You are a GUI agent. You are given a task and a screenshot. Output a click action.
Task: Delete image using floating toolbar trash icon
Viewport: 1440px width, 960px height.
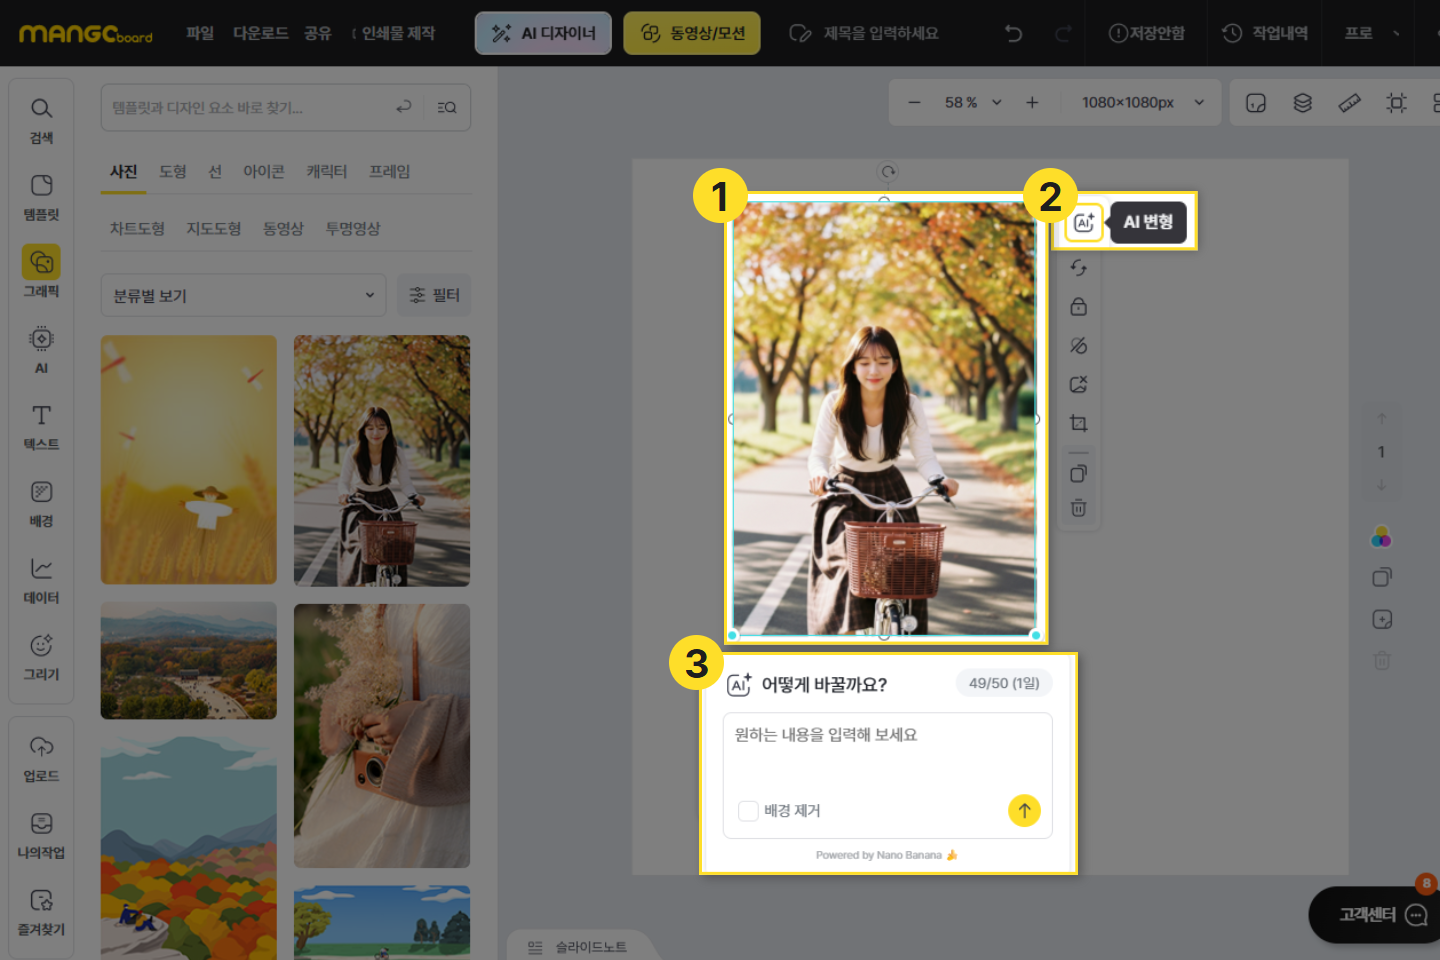point(1078,508)
